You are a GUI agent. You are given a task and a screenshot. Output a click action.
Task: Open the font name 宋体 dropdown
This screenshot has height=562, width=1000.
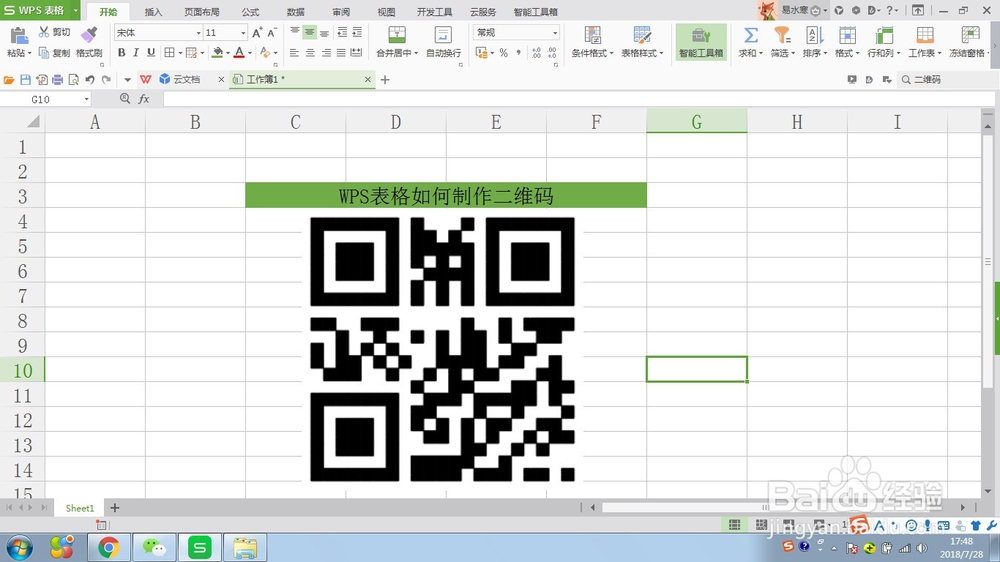198,33
